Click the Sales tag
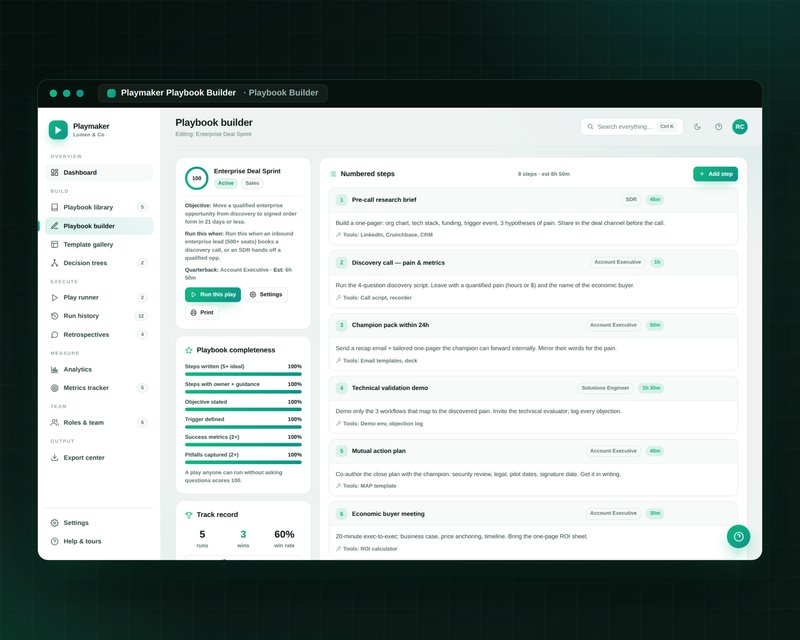800x640 pixels. click(x=252, y=183)
